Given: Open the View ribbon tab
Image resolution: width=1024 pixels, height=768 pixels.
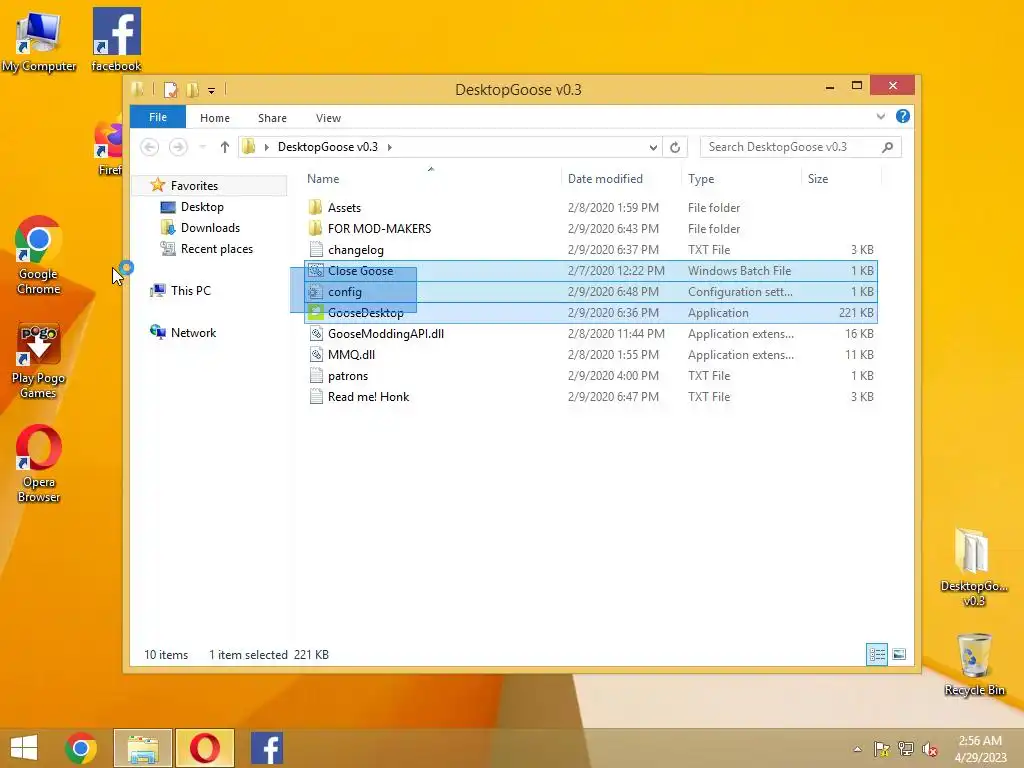Looking at the screenshot, I should (328, 118).
